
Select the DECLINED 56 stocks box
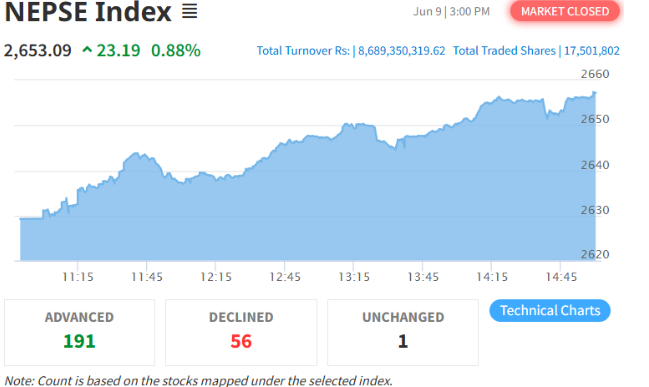tap(241, 332)
